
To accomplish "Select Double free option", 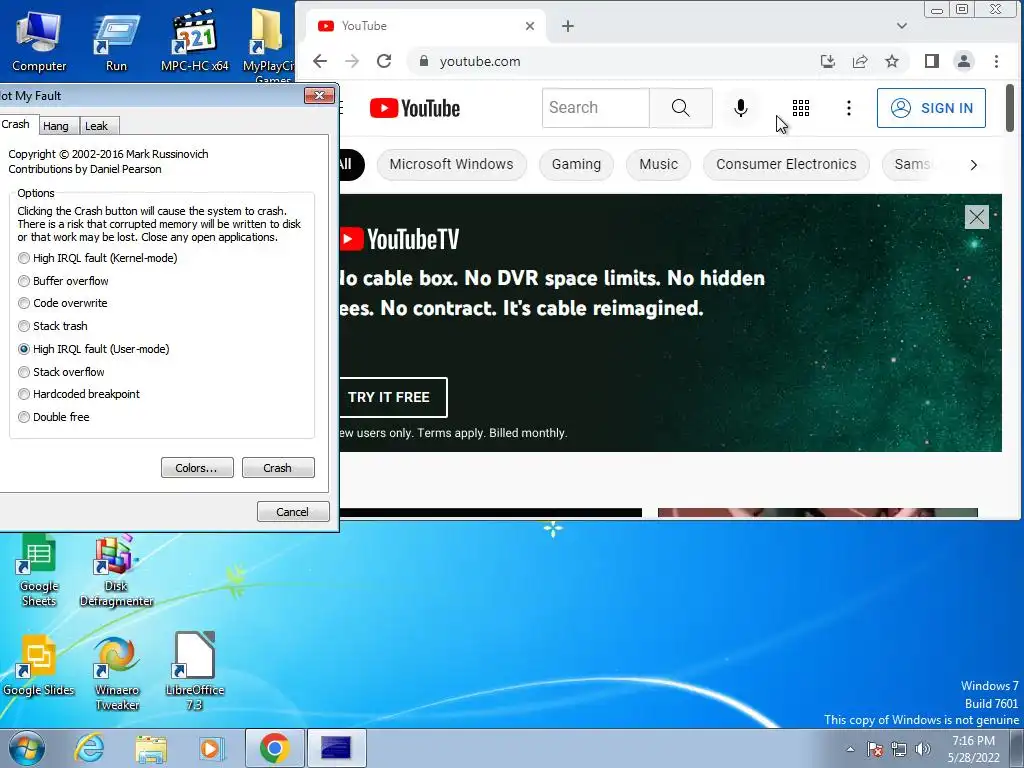I will pyautogui.click(x=54, y=417).
